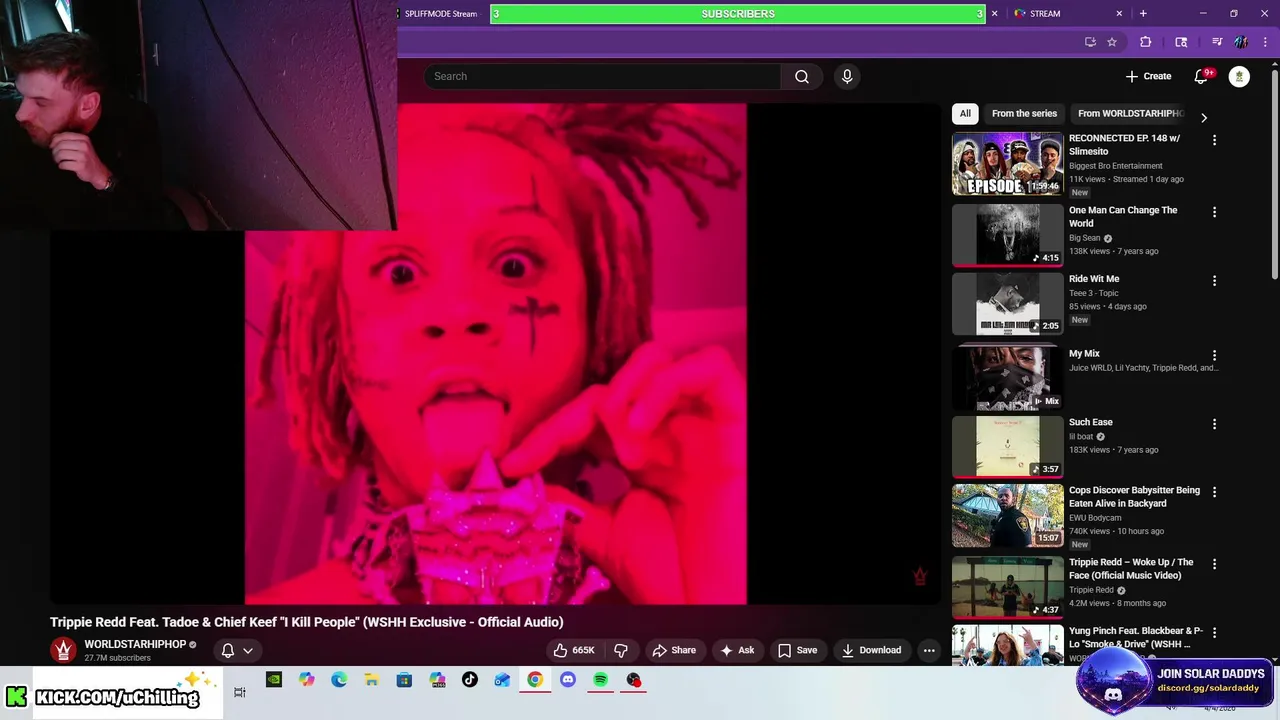
Task: Open a new browser tab
Action: pos(1143,13)
